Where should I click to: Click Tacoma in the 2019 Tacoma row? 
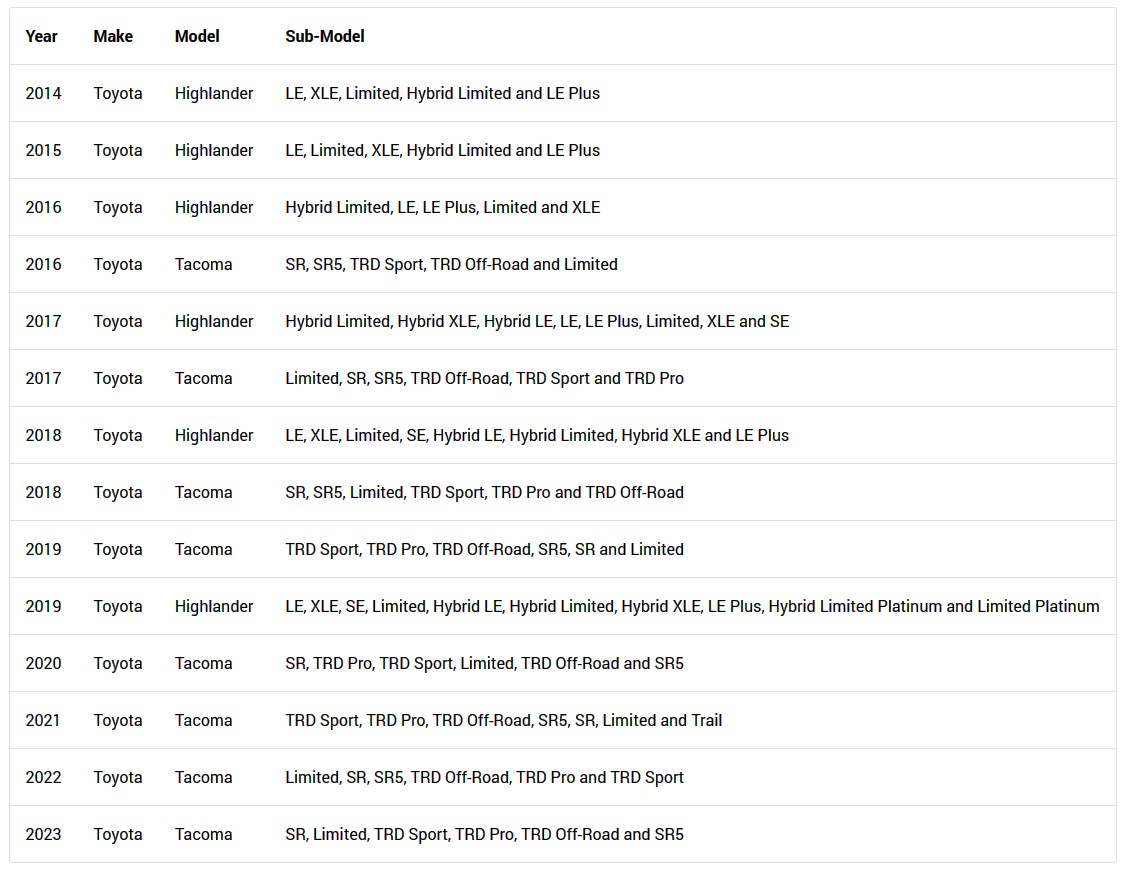pos(203,549)
